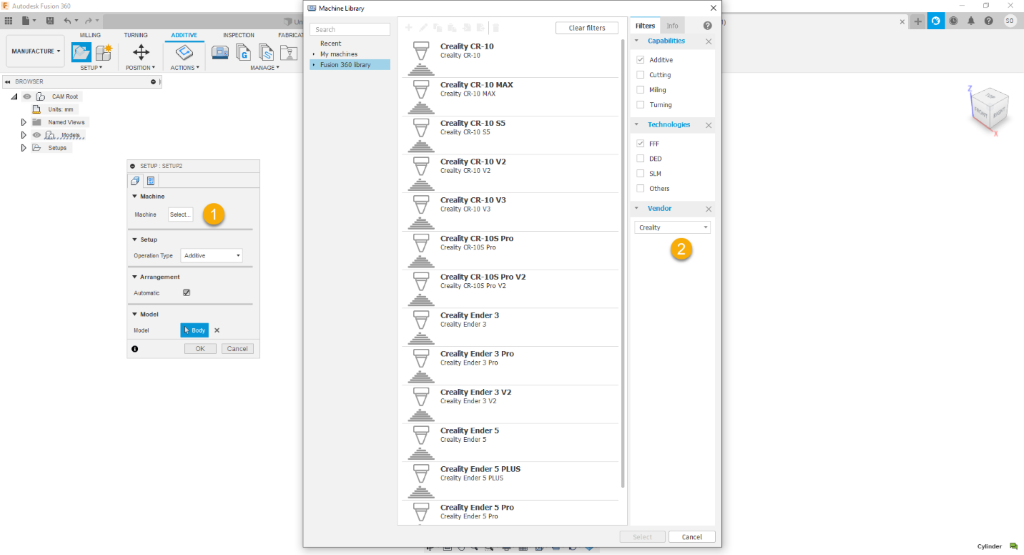Click the Creality CR-10 MAX printer icon
The image size is (1024, 555).
421,96
